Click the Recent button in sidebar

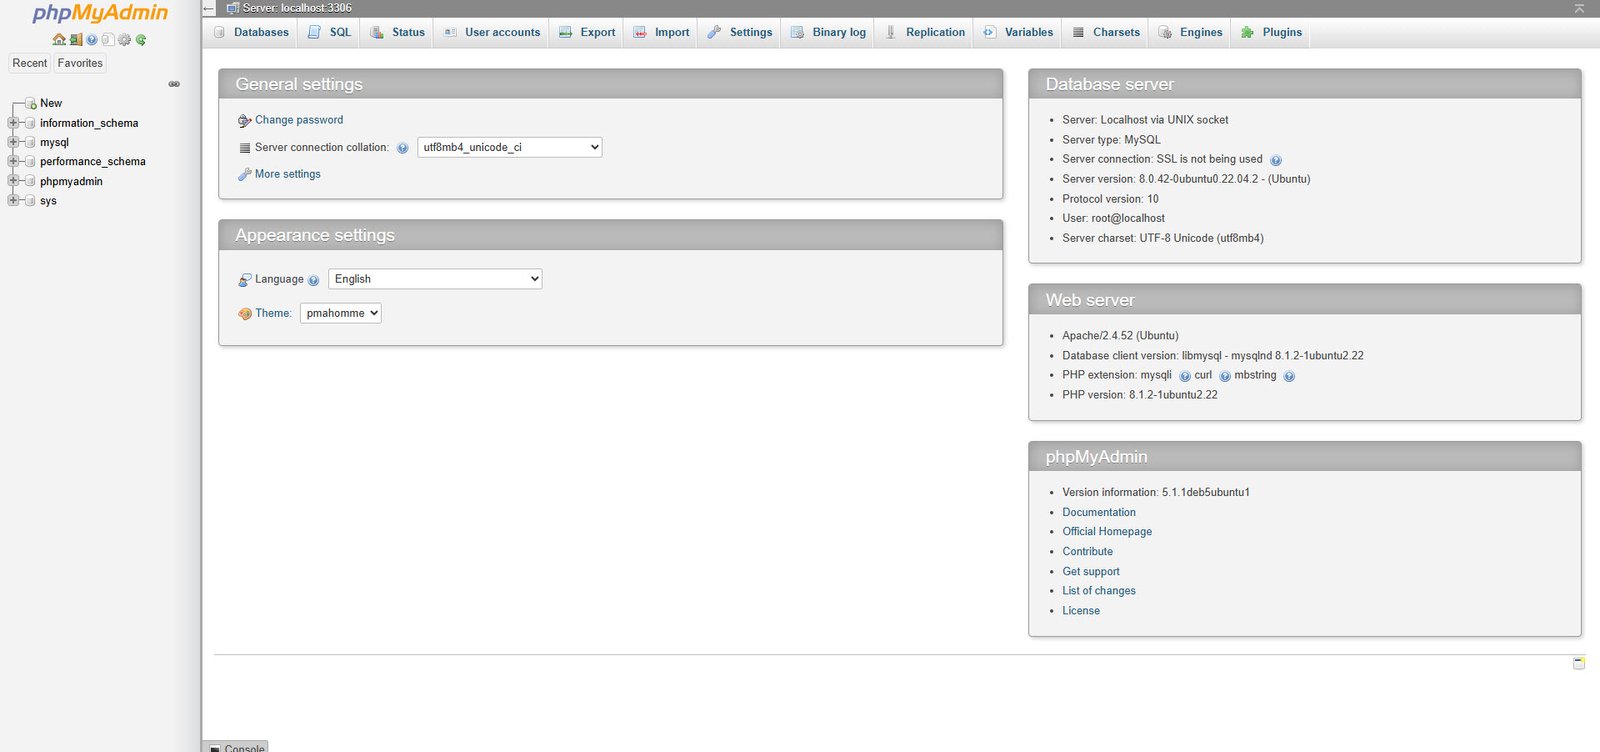[x=30, y=63]
